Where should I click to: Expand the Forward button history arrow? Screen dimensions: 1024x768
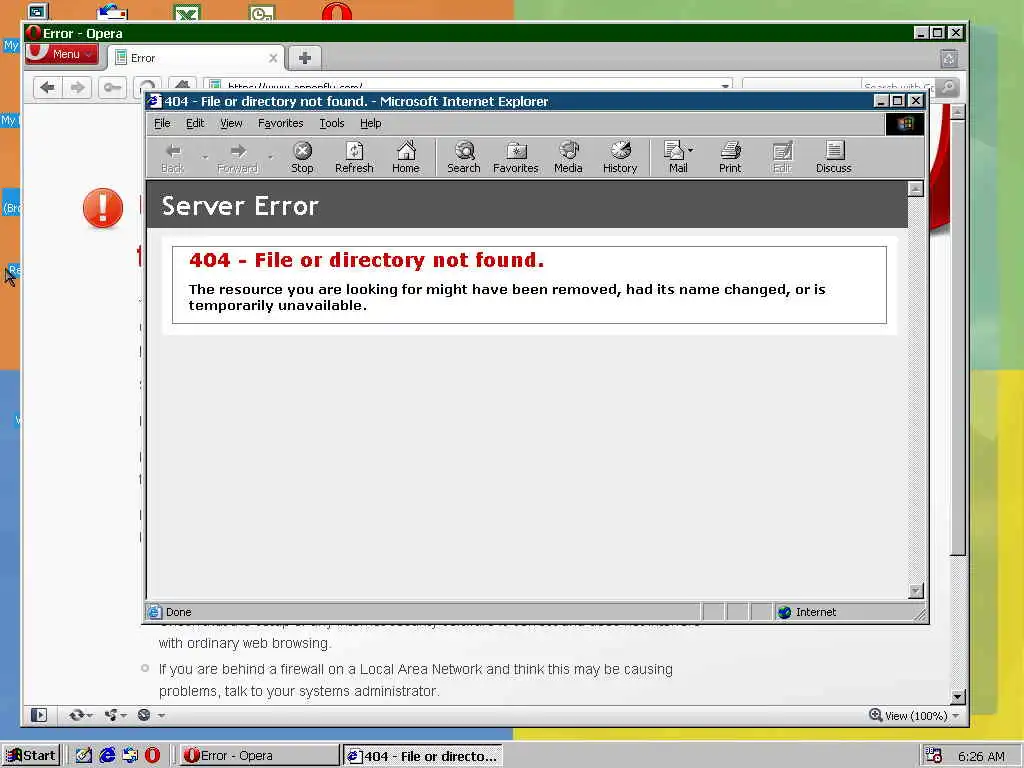270,157
